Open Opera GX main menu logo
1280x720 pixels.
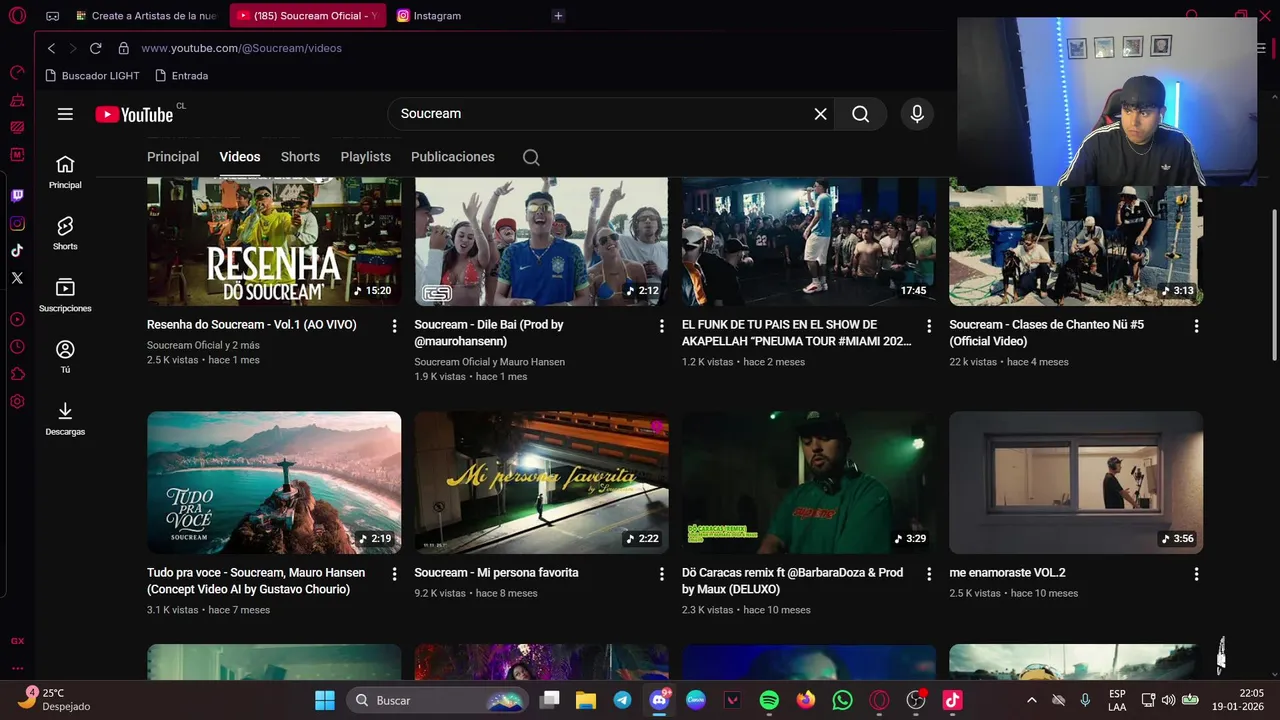pyautogui.click(x=17, y=16)
